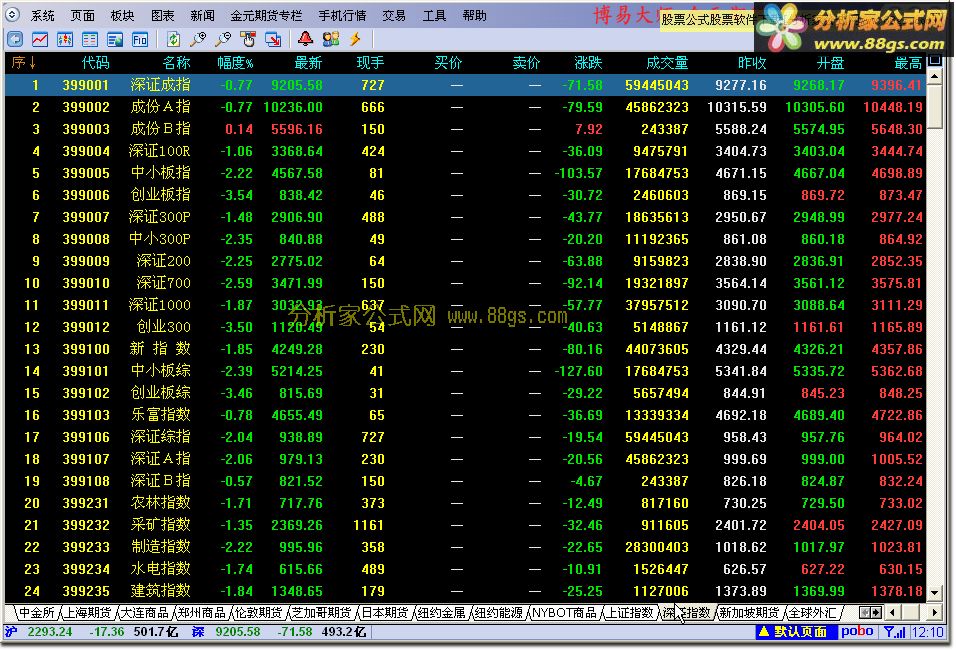Click the green refresh page icon
The width and height of the screenshot is (956, 650).
pos(173,40)
